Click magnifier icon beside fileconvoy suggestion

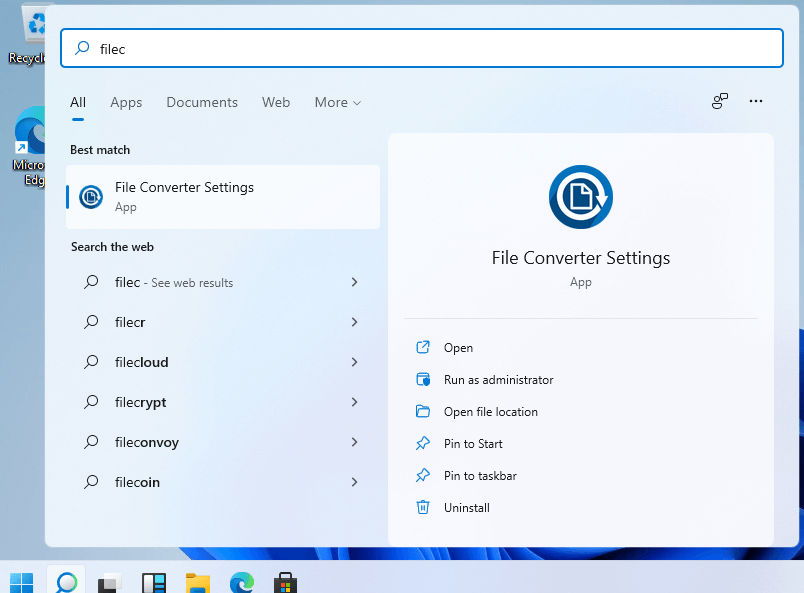pos(91,442)
